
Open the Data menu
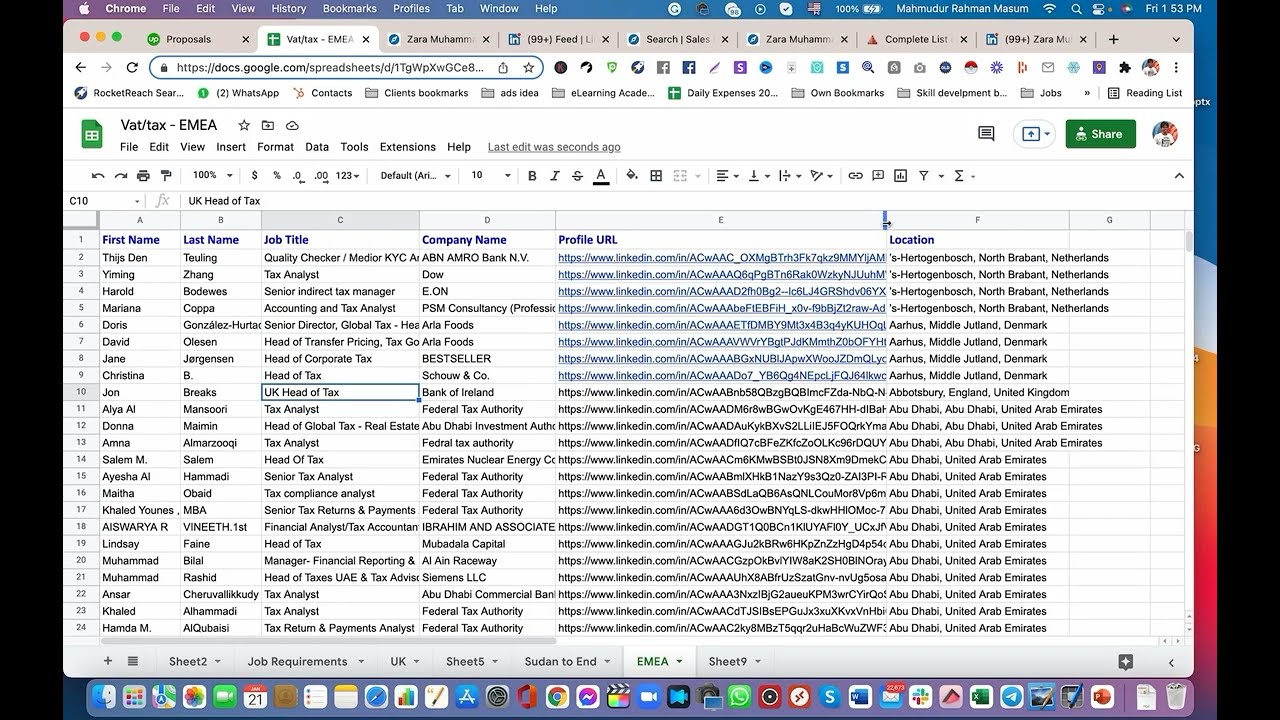(x=317, y=147)
